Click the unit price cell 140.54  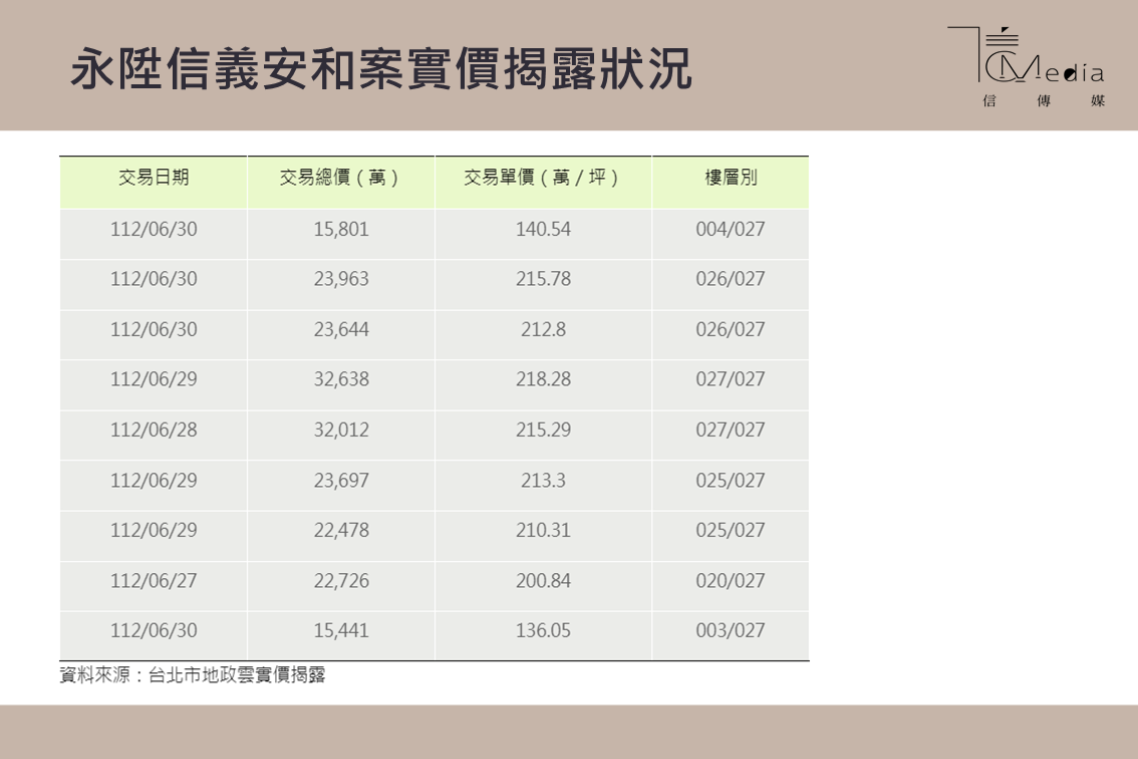click(x=543, y=229)
